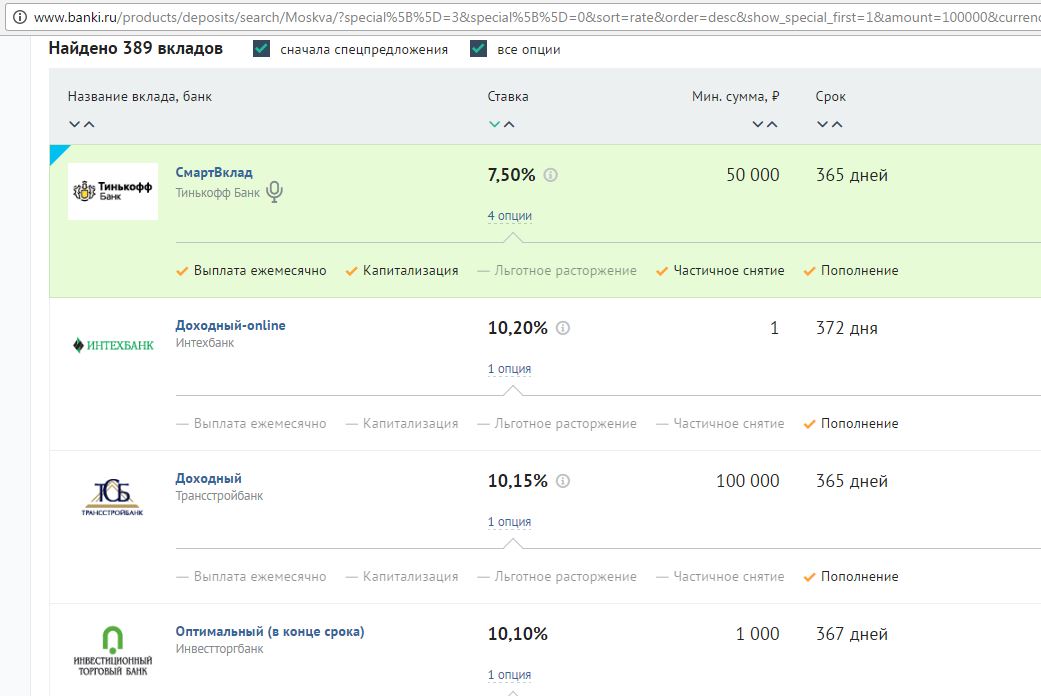The width and height of the screenshot is (1041, 696).
Task: Click info icon next to 10,20% rate
Action: click(x=563, y=328)
